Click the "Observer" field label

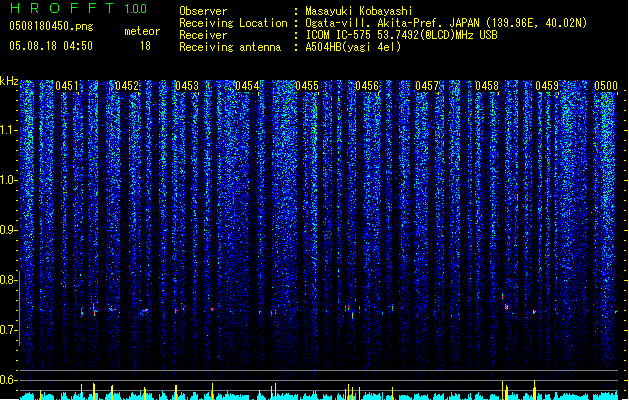coord(203,11)
